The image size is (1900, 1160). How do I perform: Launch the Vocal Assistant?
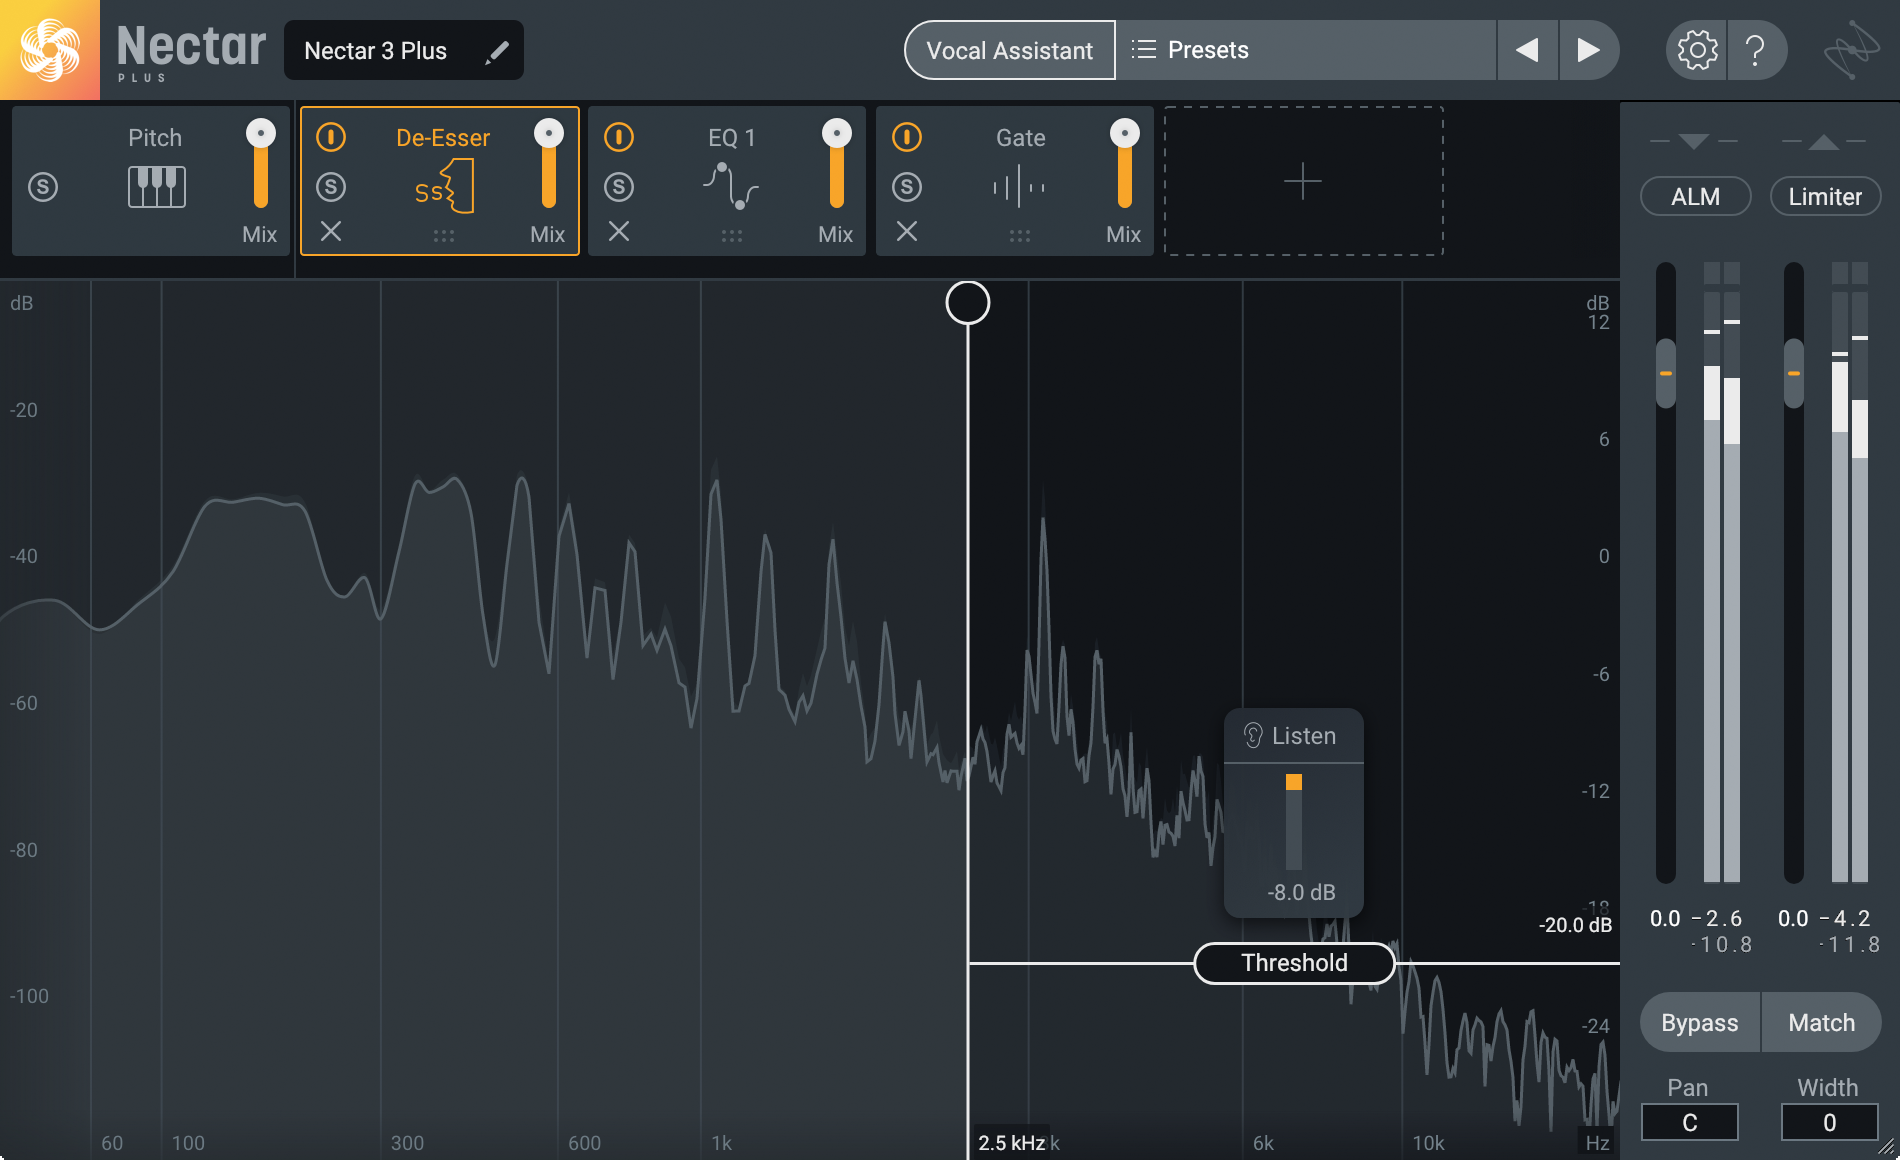click(1009, 50)
